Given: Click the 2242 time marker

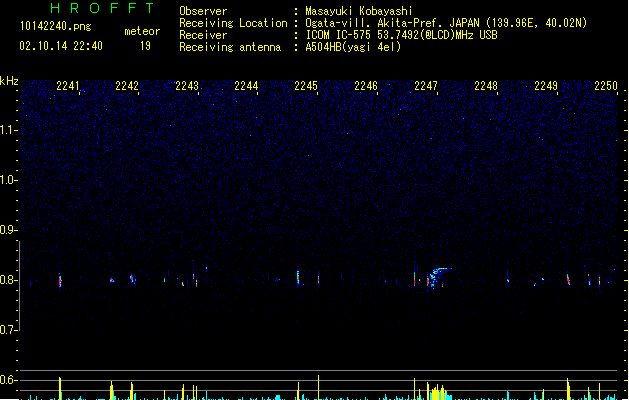Looking at the screenshot, I should (x=127, y=86).
